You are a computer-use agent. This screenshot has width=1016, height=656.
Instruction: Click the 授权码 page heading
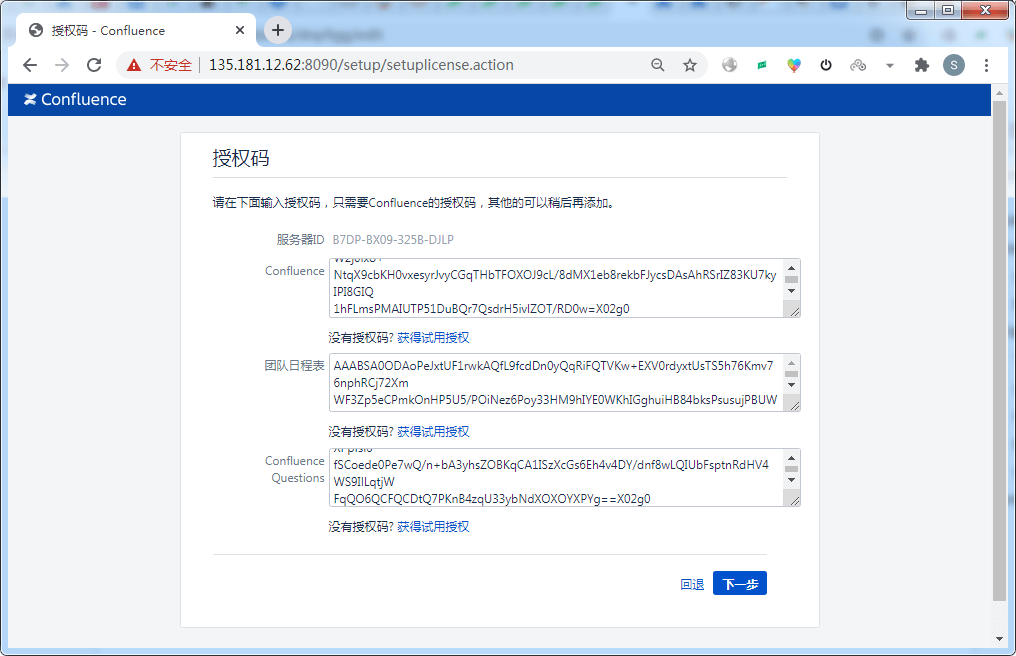241,158
